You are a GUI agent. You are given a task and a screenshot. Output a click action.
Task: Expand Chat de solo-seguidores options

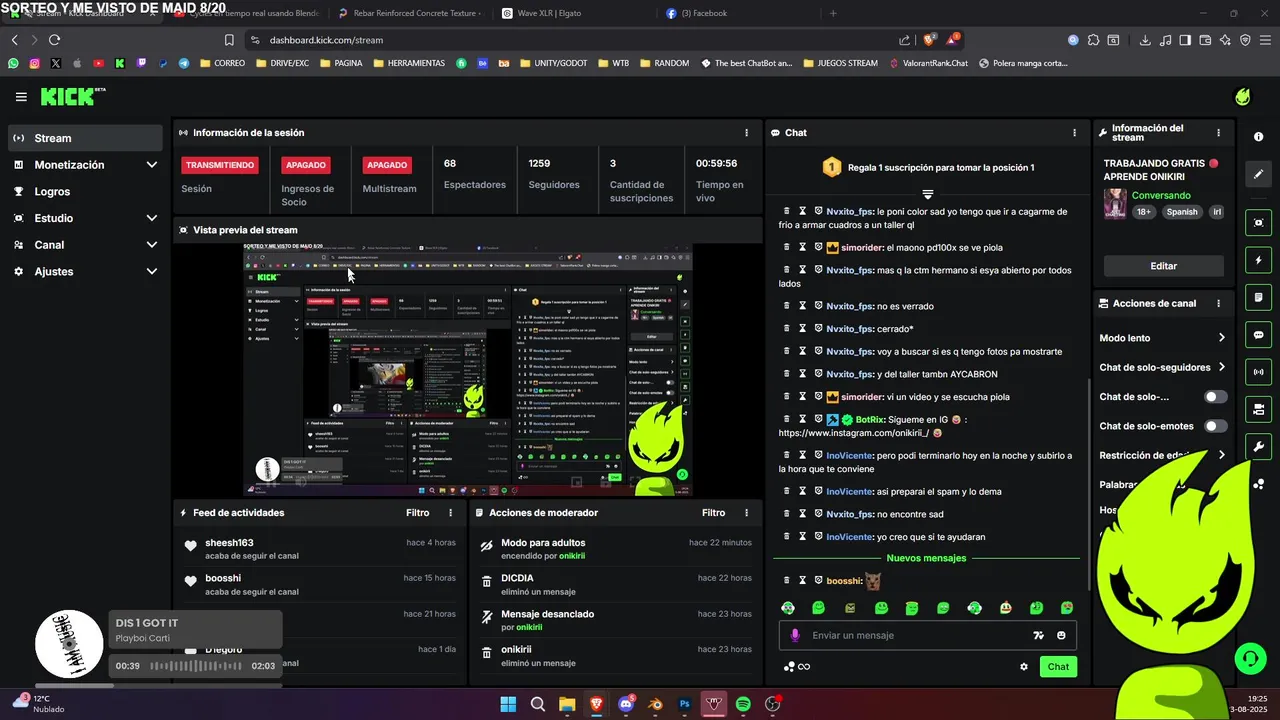pos(1221,367)
